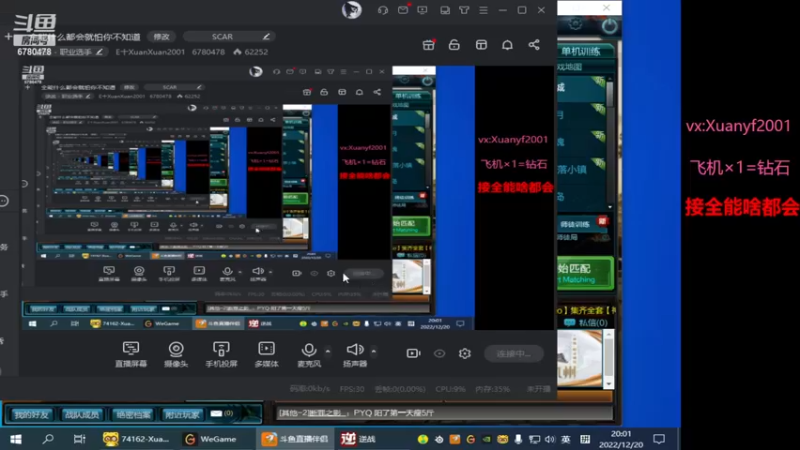Image resolution: width=800 pixels, height=450 pixels.
Task: Click the share icon
Action: [534, 45]
